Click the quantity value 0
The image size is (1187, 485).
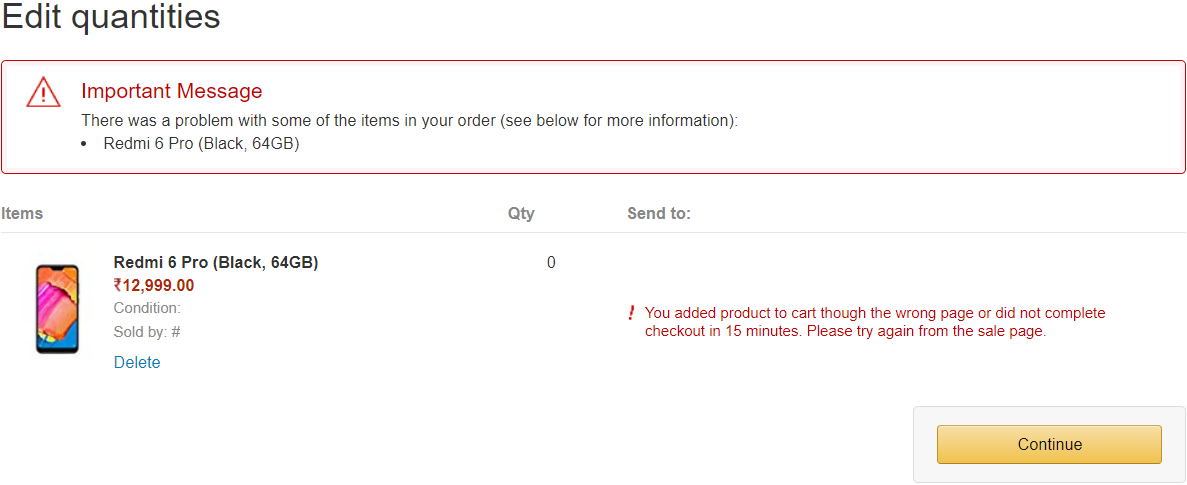tap(551, 263)
